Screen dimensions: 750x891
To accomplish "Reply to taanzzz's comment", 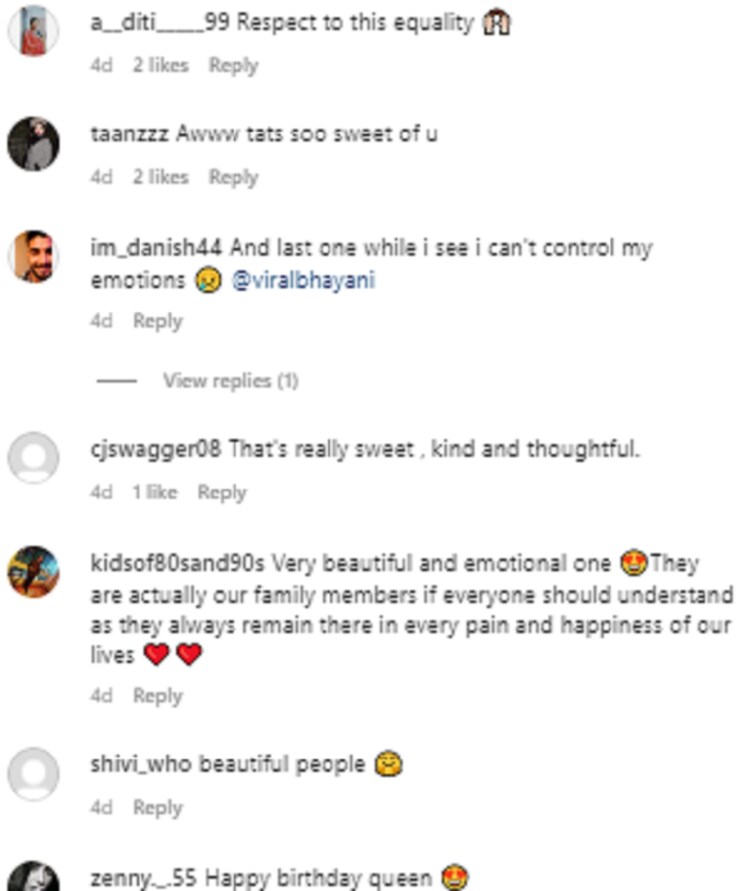I will 233,178.
